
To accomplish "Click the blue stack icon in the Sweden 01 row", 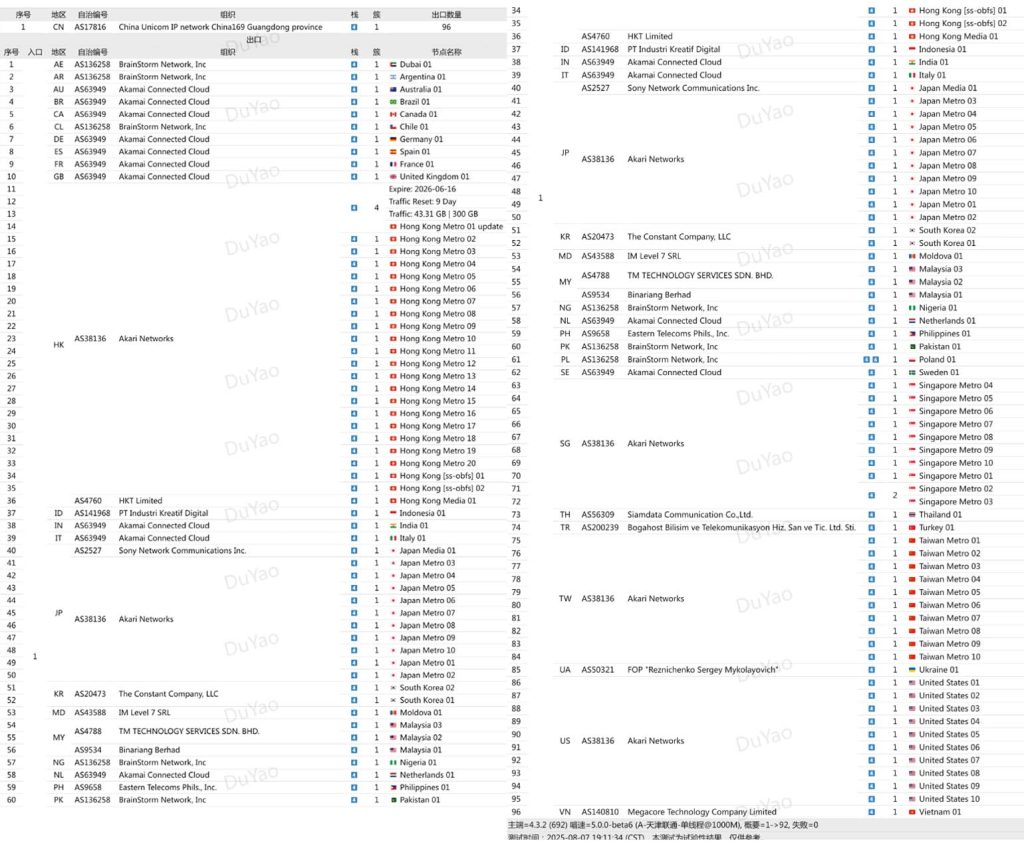I will coord(871,372).
